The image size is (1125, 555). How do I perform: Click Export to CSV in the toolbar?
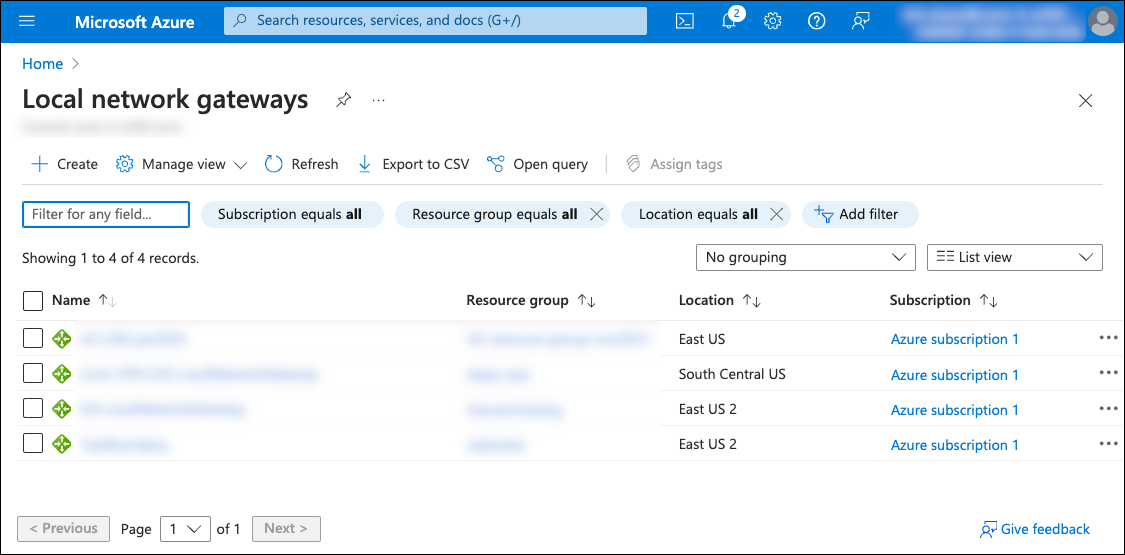[x=413, y=164]
